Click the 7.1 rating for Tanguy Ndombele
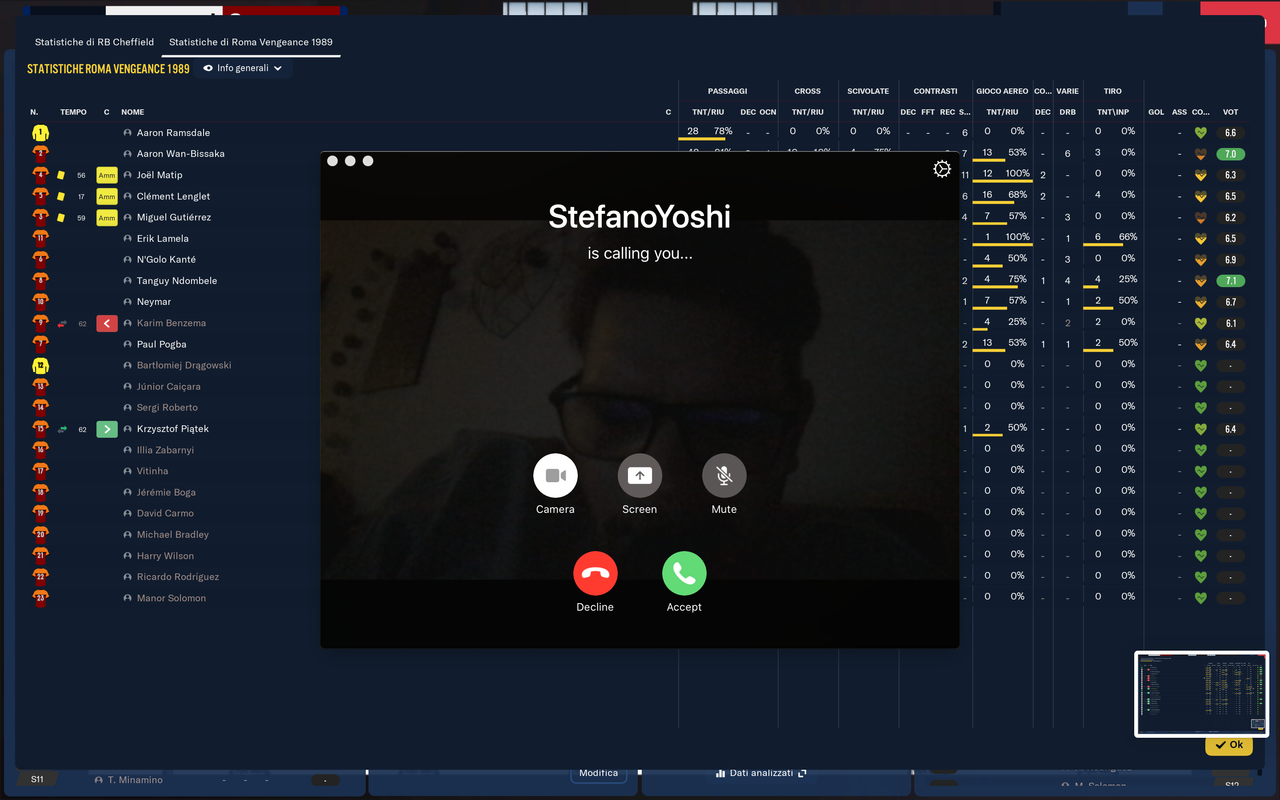The image size is (1280, 800). [1230, 281]
